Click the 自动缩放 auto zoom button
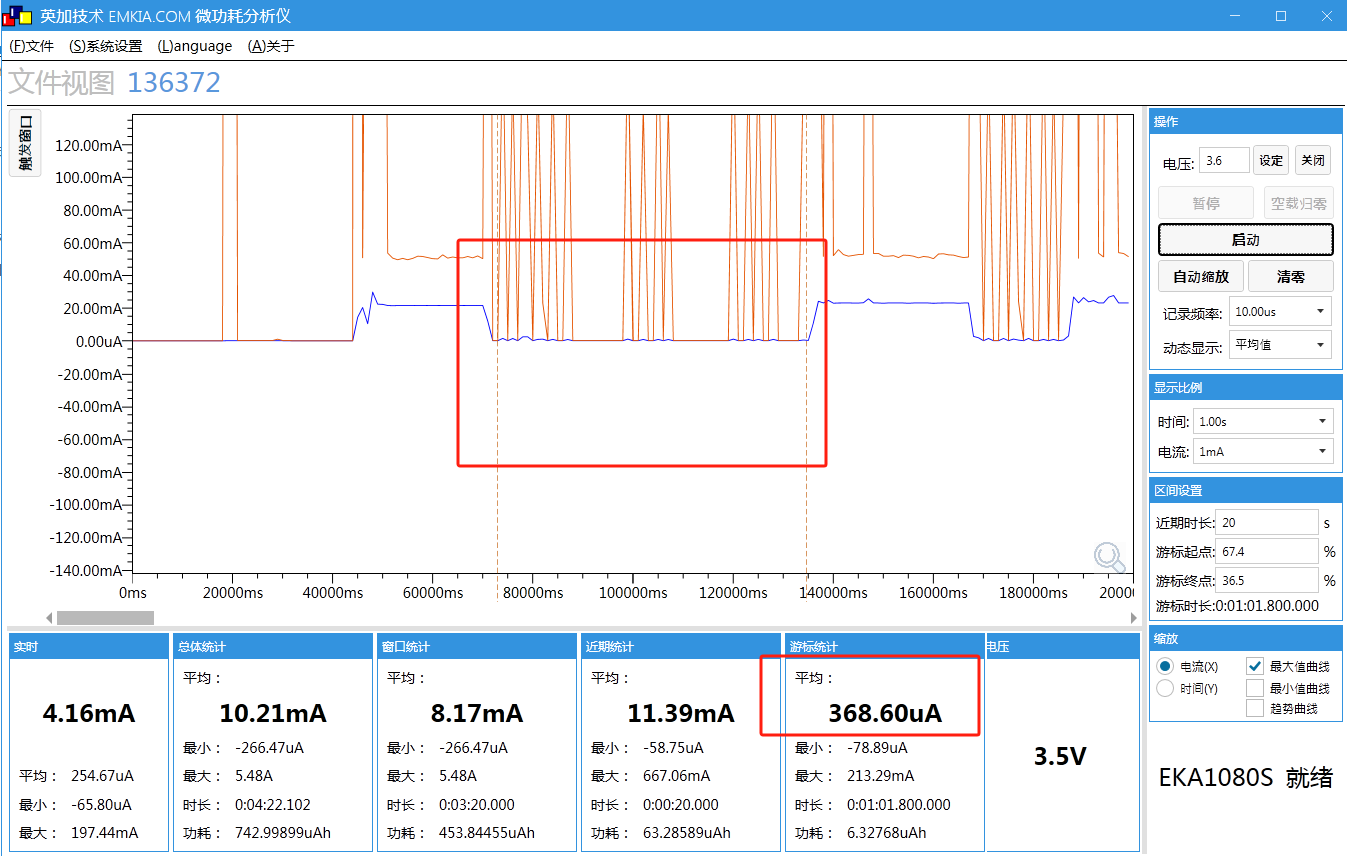Screen dimensions: 1347x856 (x=1201, y=277)
